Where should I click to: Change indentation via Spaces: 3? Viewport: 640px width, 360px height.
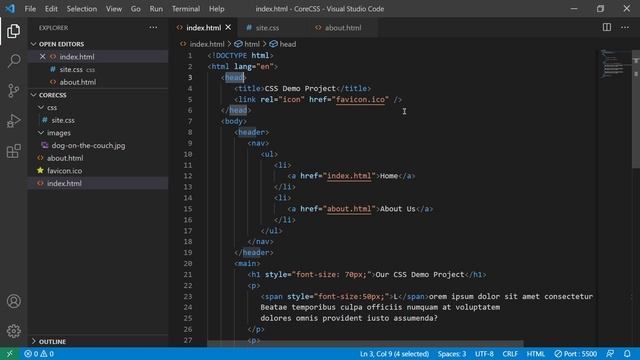point(452,354)
